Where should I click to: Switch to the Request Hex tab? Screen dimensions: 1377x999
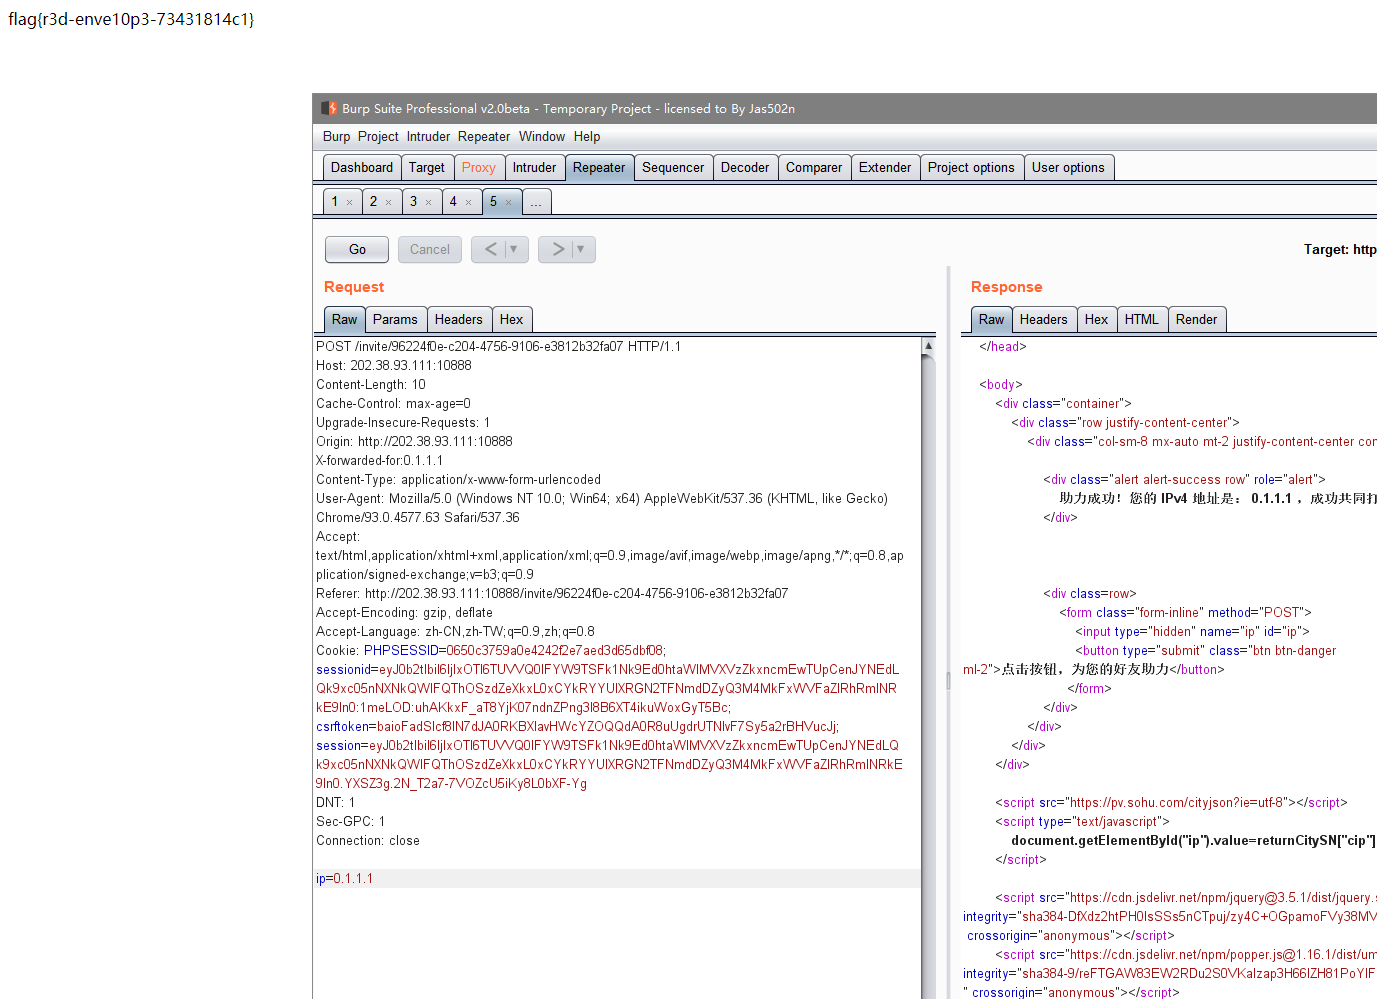tap(512, 319)
